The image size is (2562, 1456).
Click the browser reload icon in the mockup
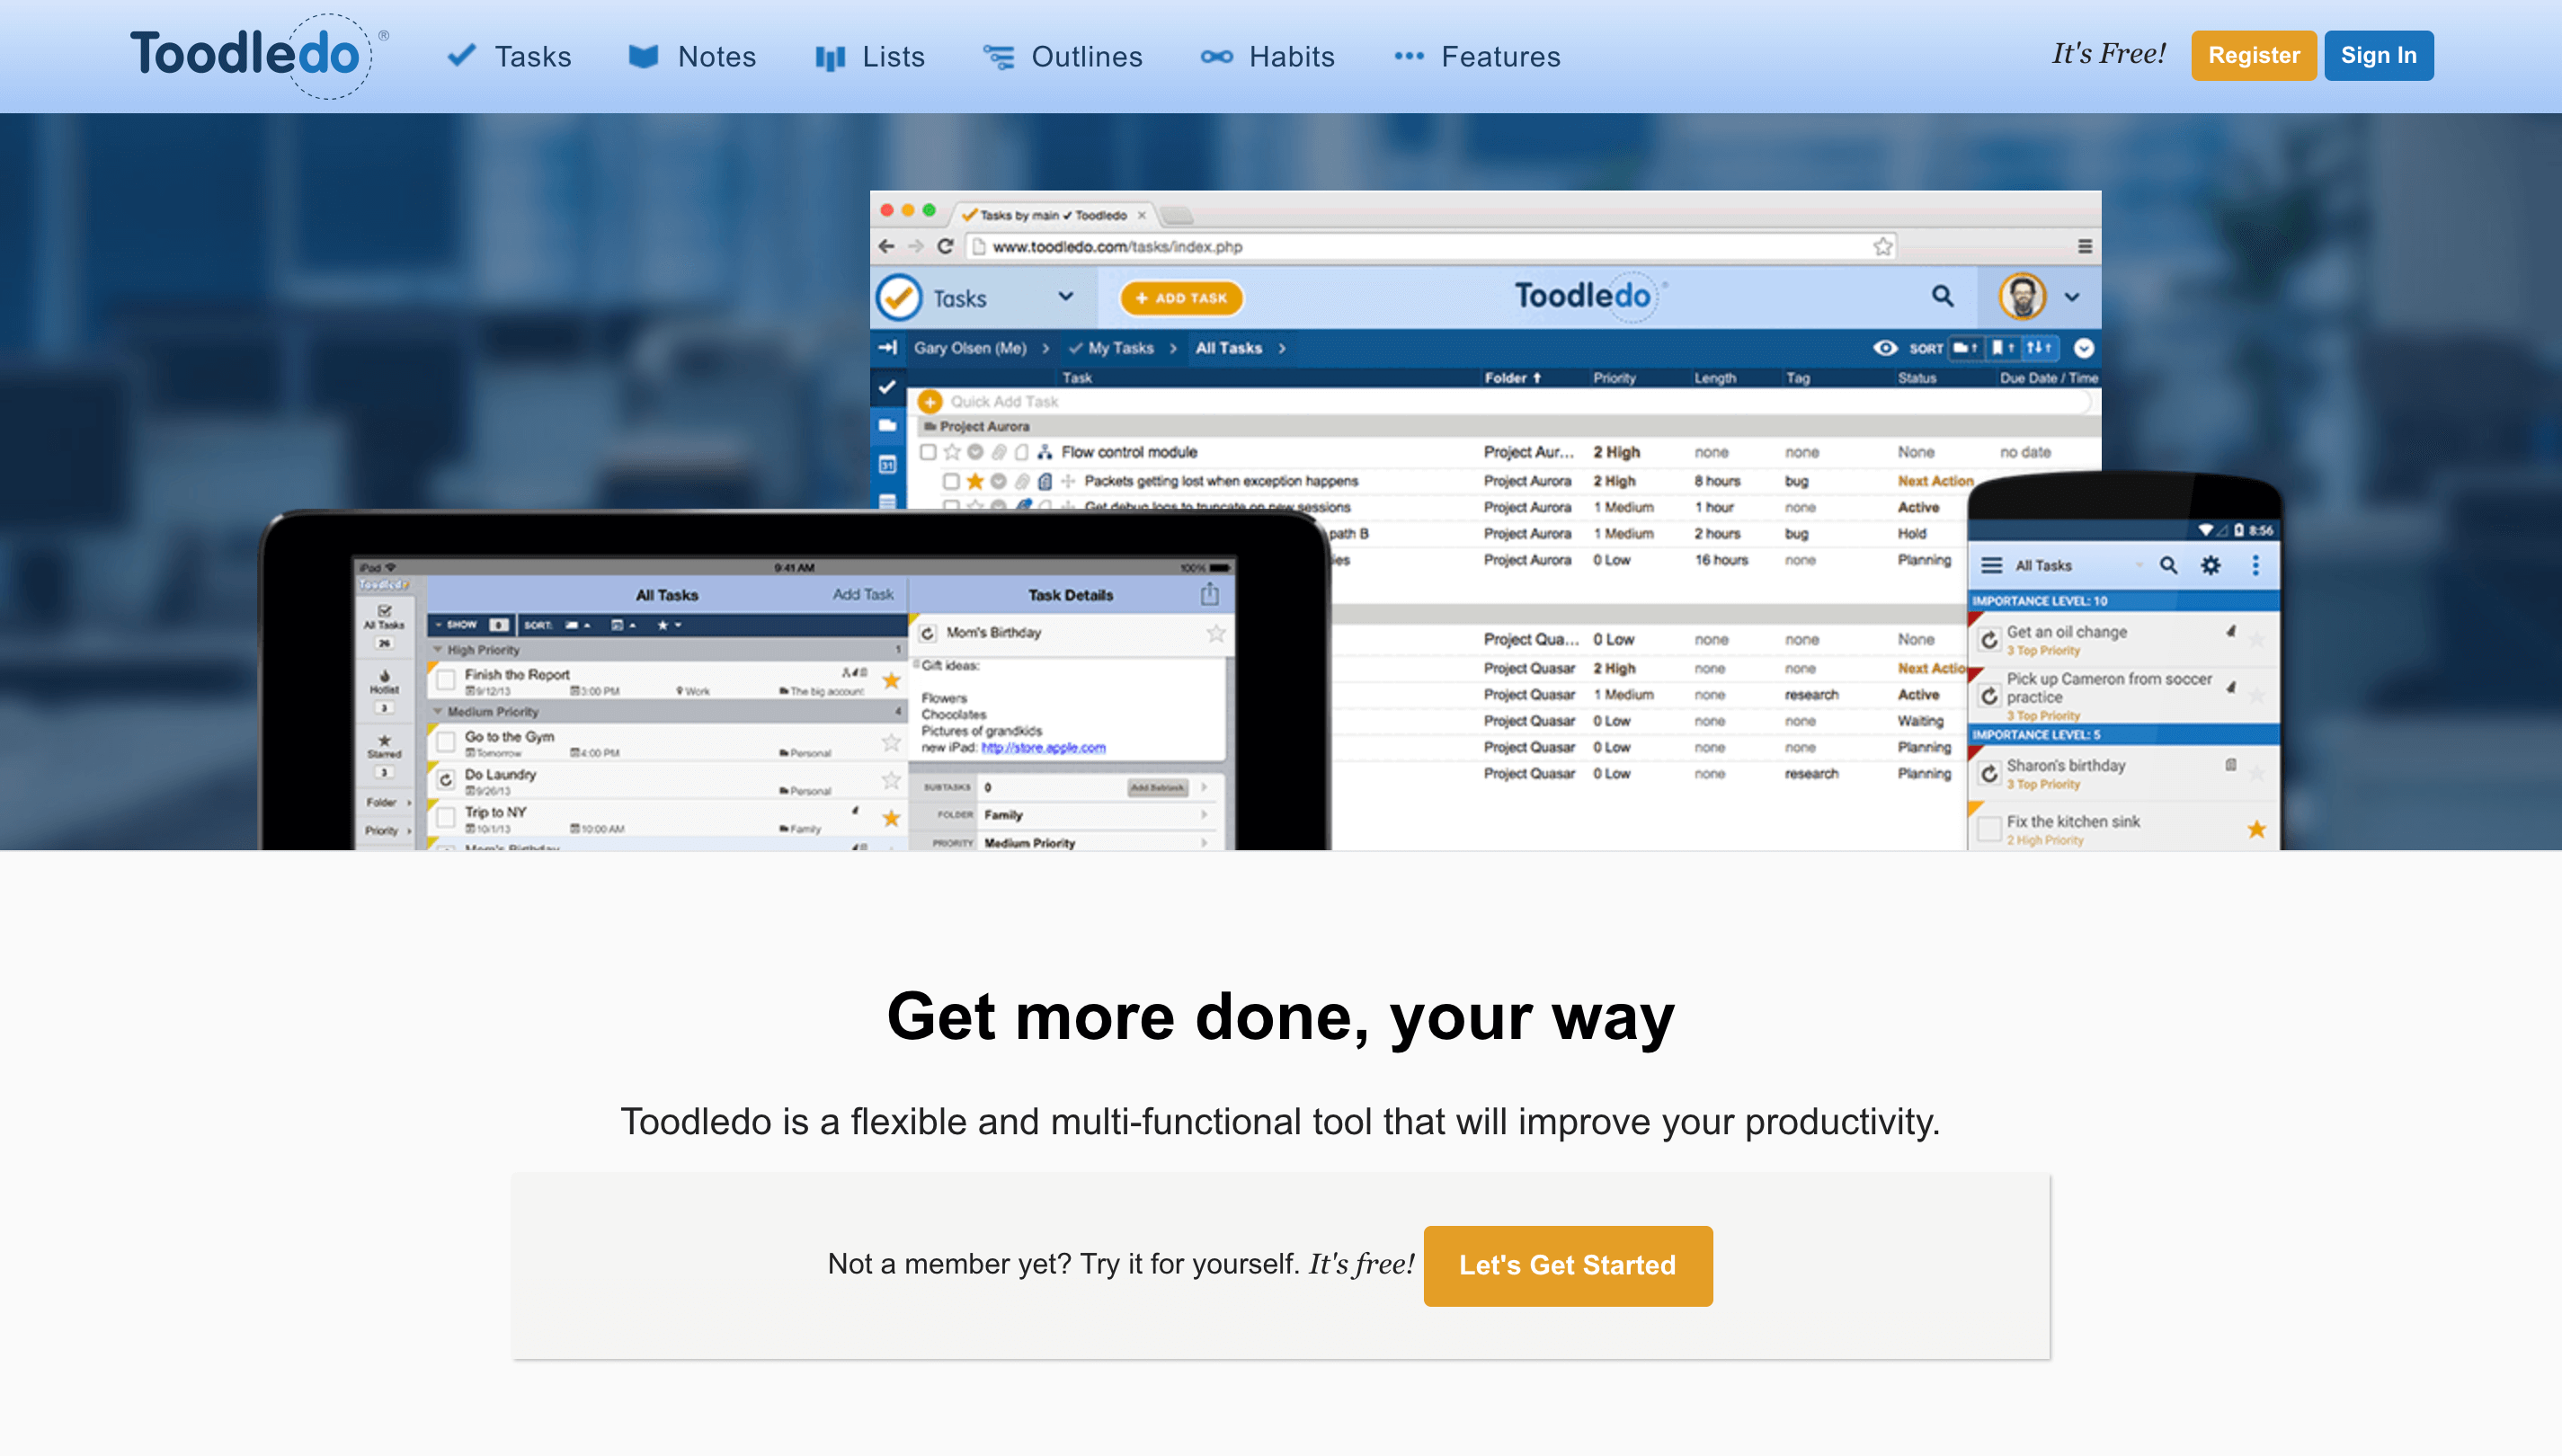tap(945, 246)
